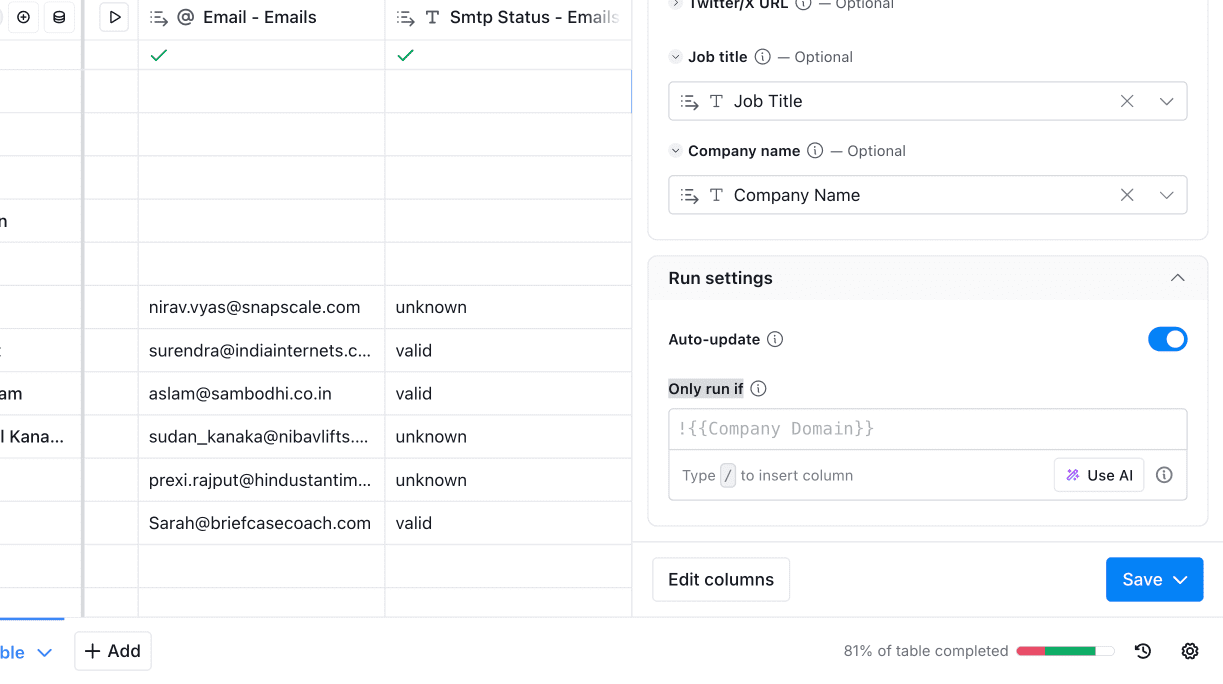Clear the Job Title field with X

pos(1127,101)
